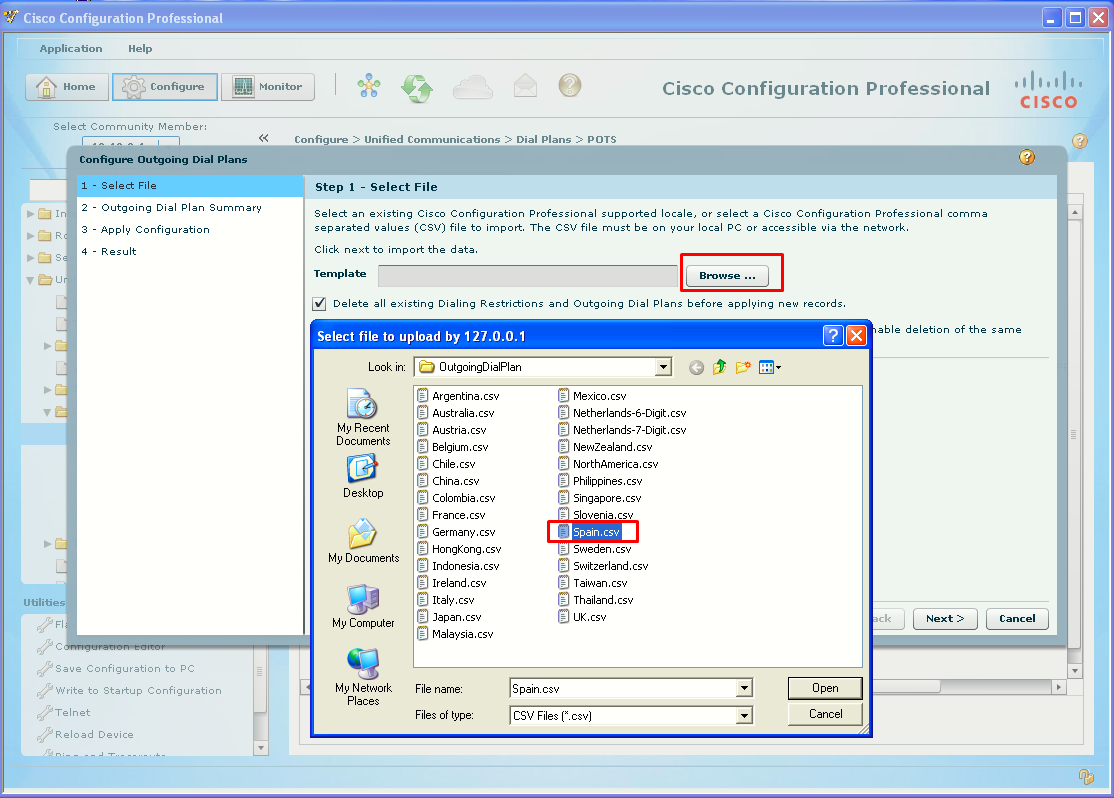Screen dimensions: 1114x798
Task: Select Netherlands-6-Digit.csv file
Action: [x=622, y=413]
